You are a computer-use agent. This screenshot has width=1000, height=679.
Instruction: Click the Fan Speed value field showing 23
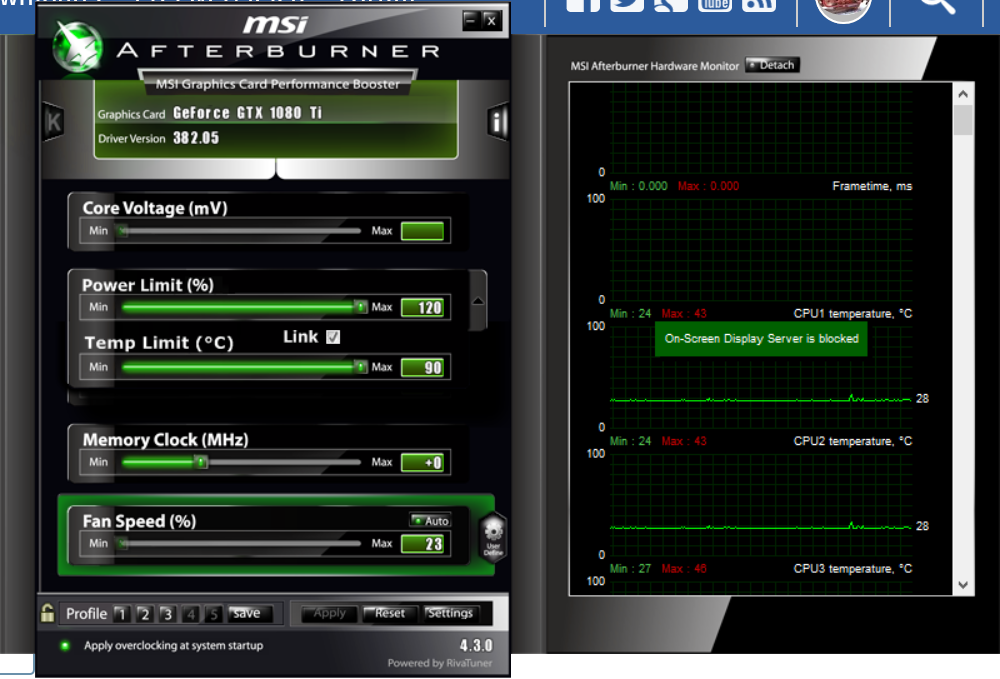(422, 544)
